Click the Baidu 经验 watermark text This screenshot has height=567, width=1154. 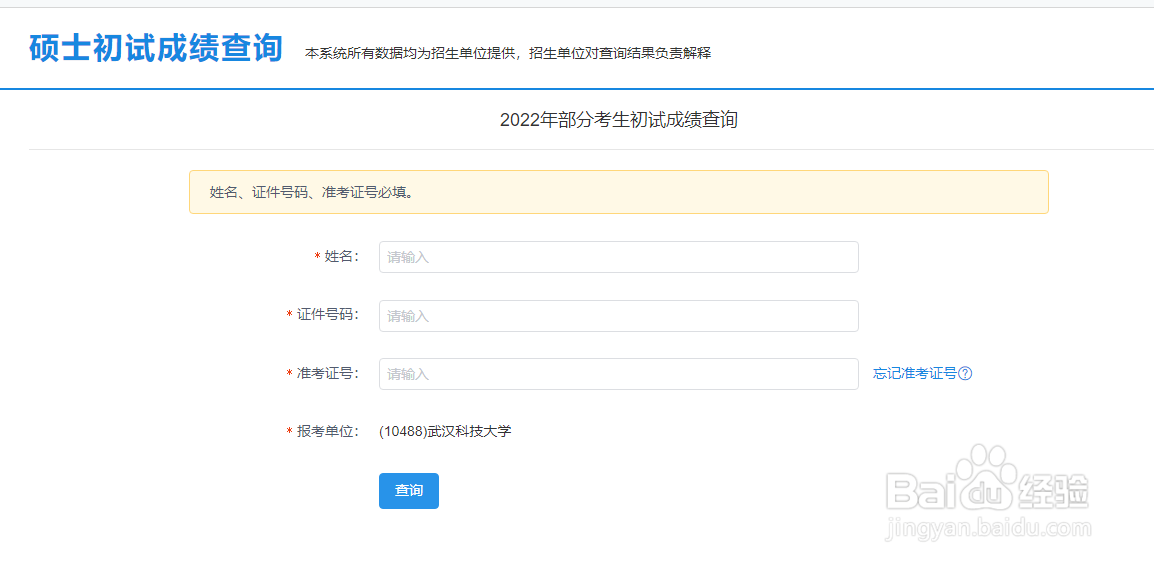coord(1055,491)
